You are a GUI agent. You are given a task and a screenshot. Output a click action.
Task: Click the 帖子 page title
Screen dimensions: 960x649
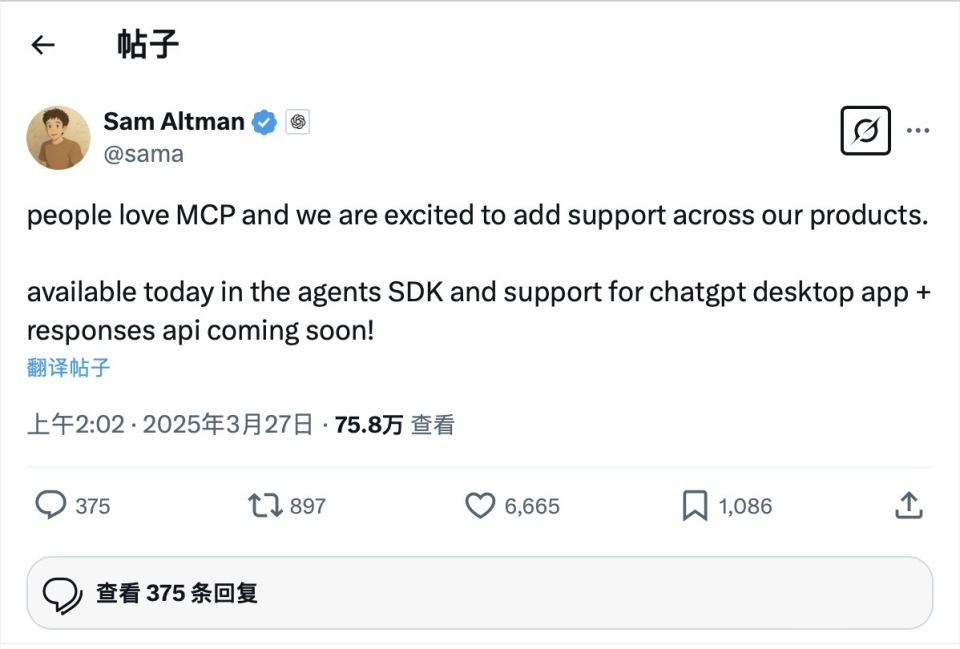pyautogui.click(x=148, y=44)
